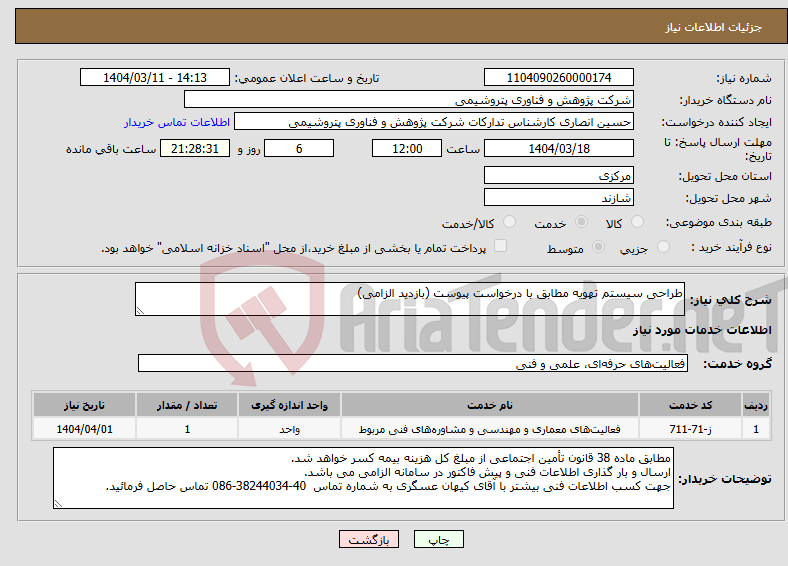Click the ردیف column header
The height and width of the screenshot is (566, 788).
pyautogui.click(x=755, y=405)
